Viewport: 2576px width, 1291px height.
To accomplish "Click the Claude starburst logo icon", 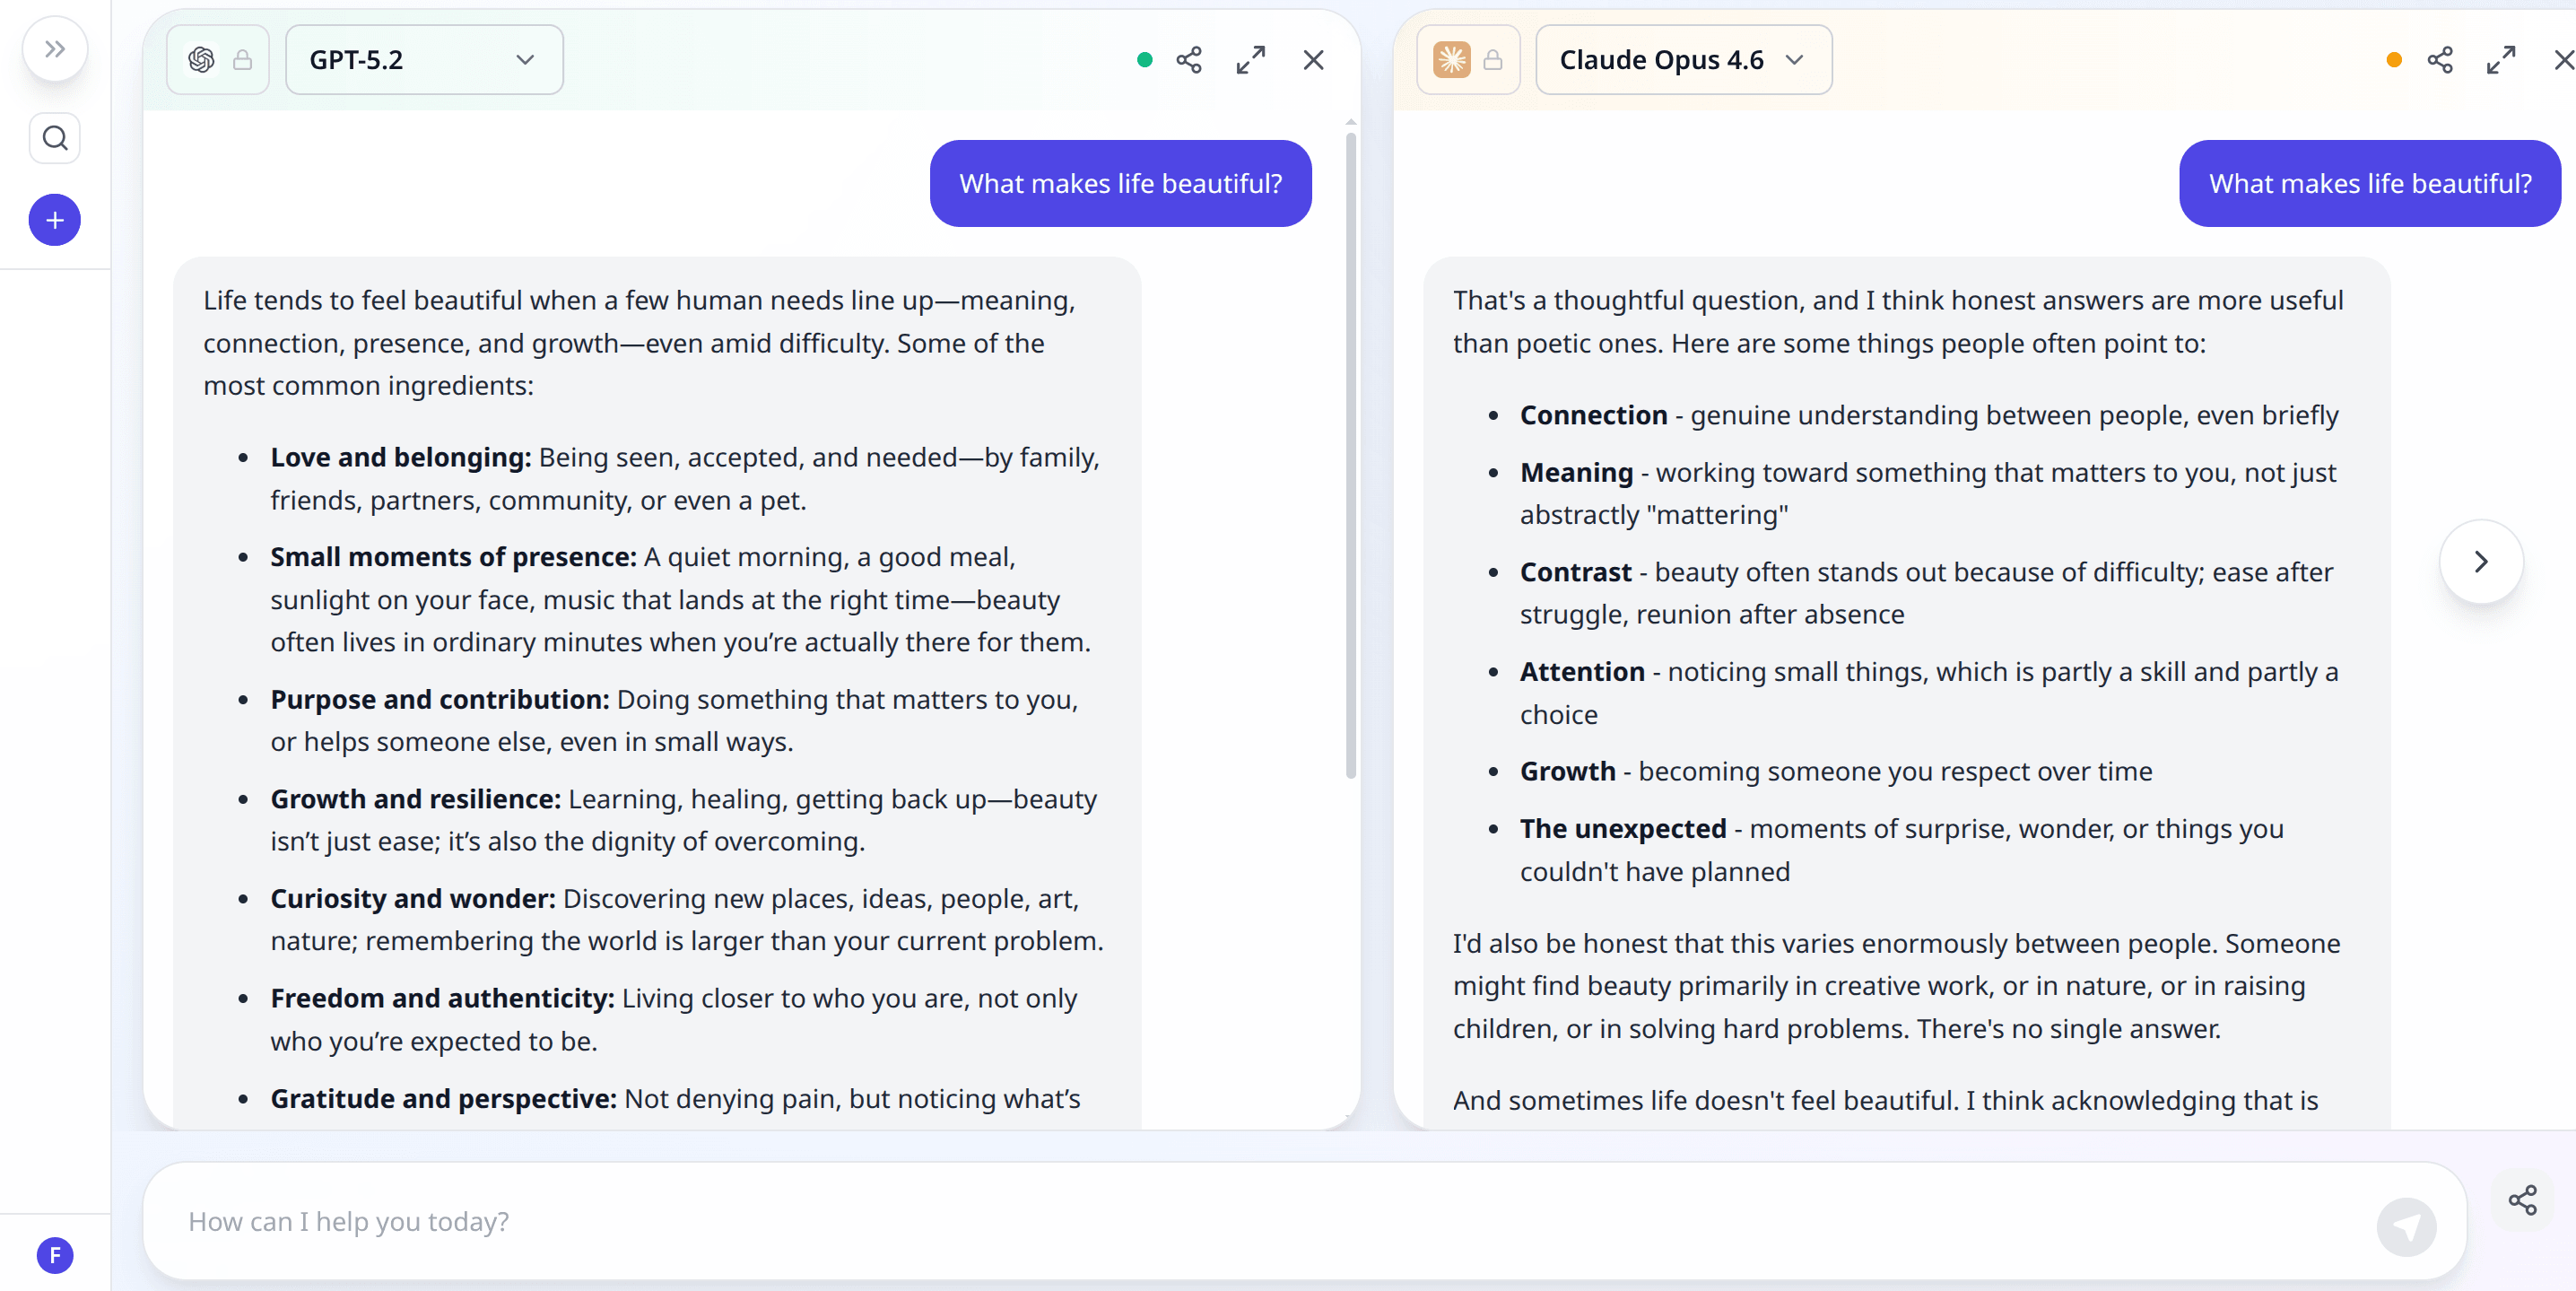I will point(1451,60).
